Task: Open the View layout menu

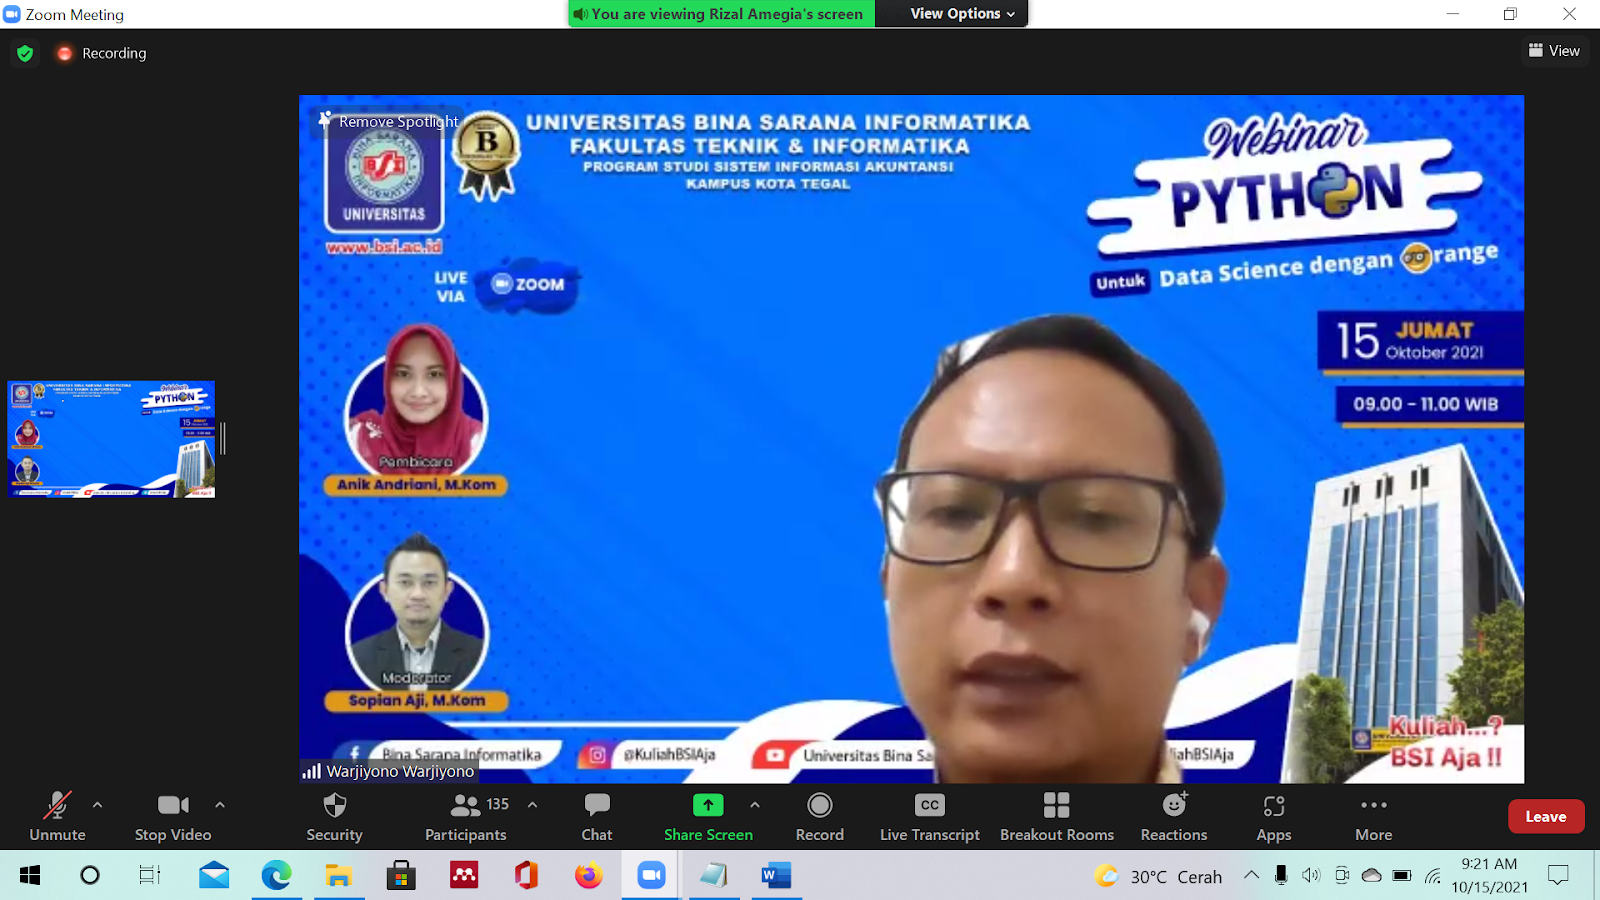Action: click(x=1555, y=51)
